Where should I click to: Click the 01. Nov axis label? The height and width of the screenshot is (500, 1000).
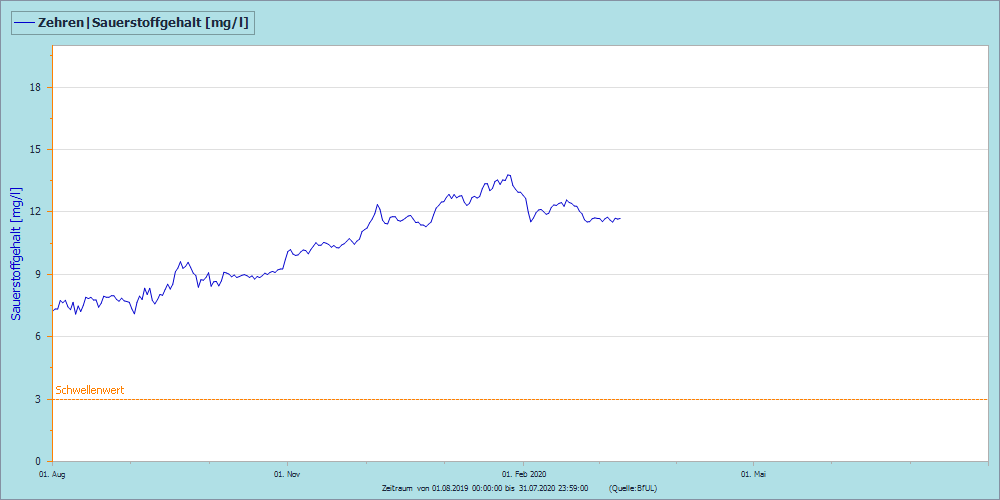coord(288,474)
